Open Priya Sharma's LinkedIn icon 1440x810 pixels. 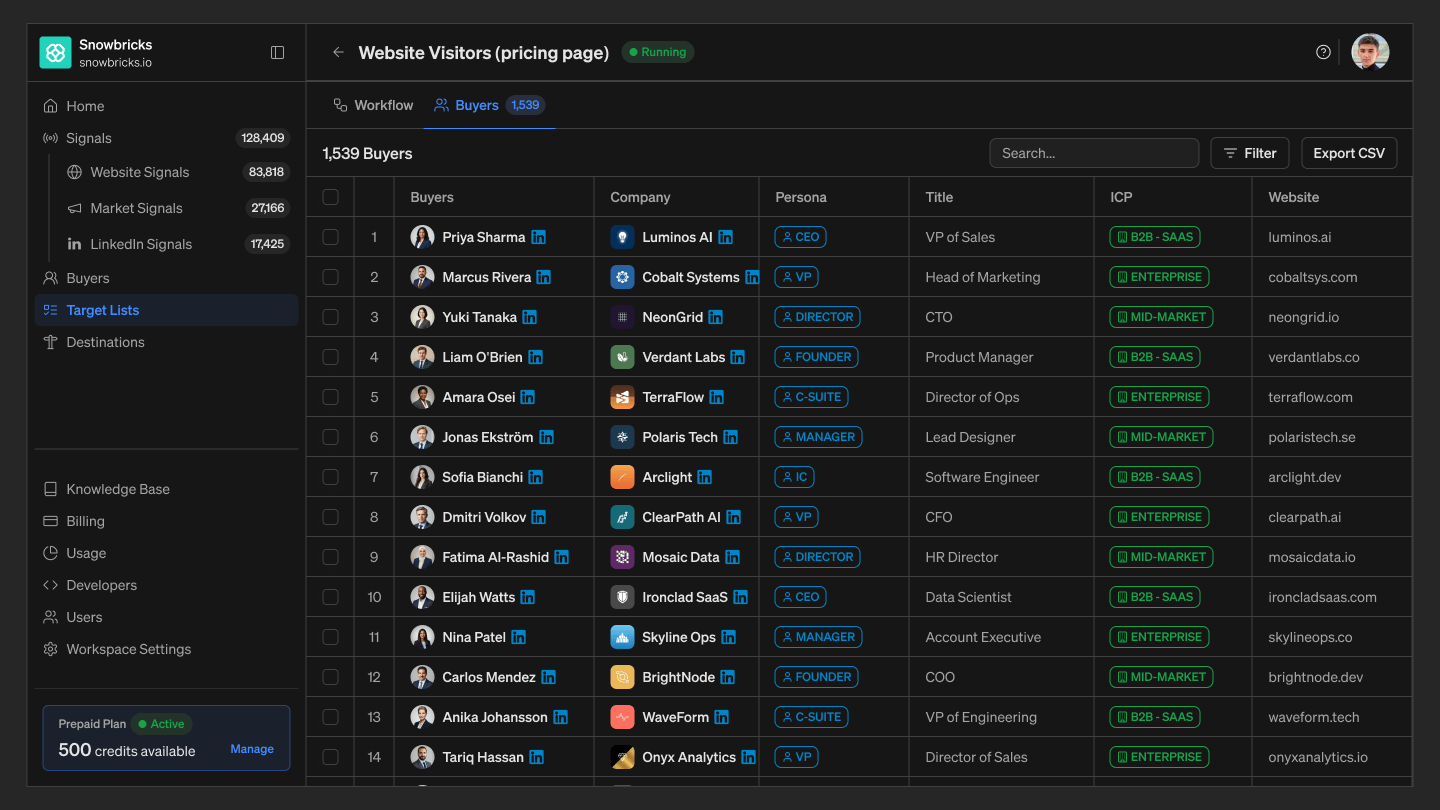pyautogui.click(x=539, y=237)
